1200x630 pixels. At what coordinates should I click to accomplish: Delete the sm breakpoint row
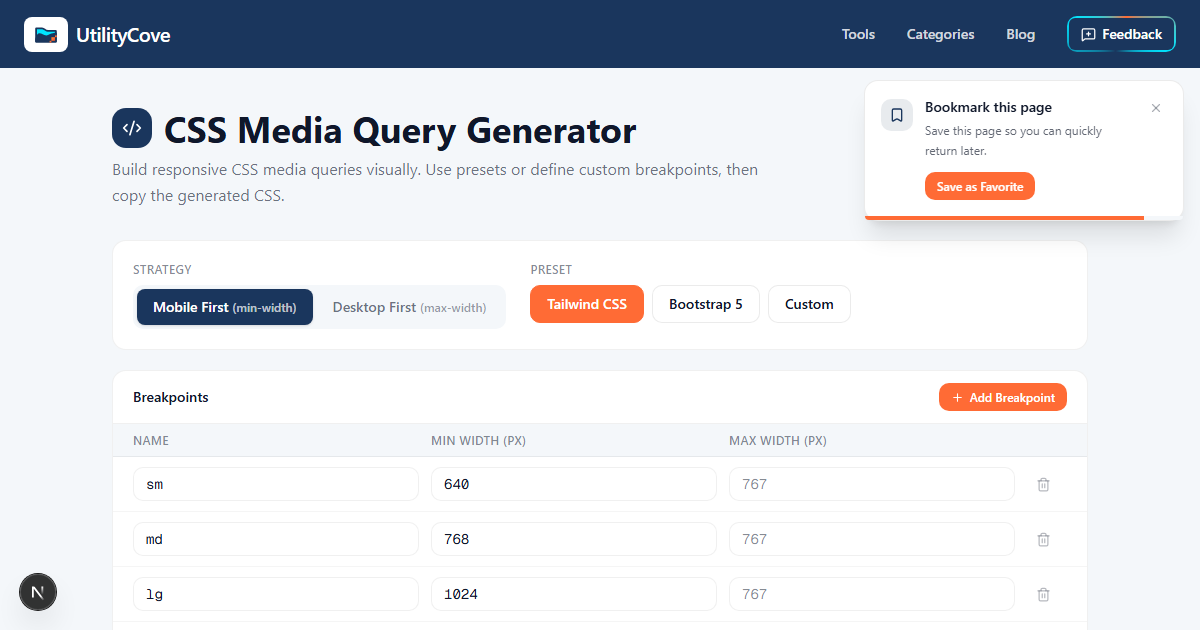(x=1043, y=484)
